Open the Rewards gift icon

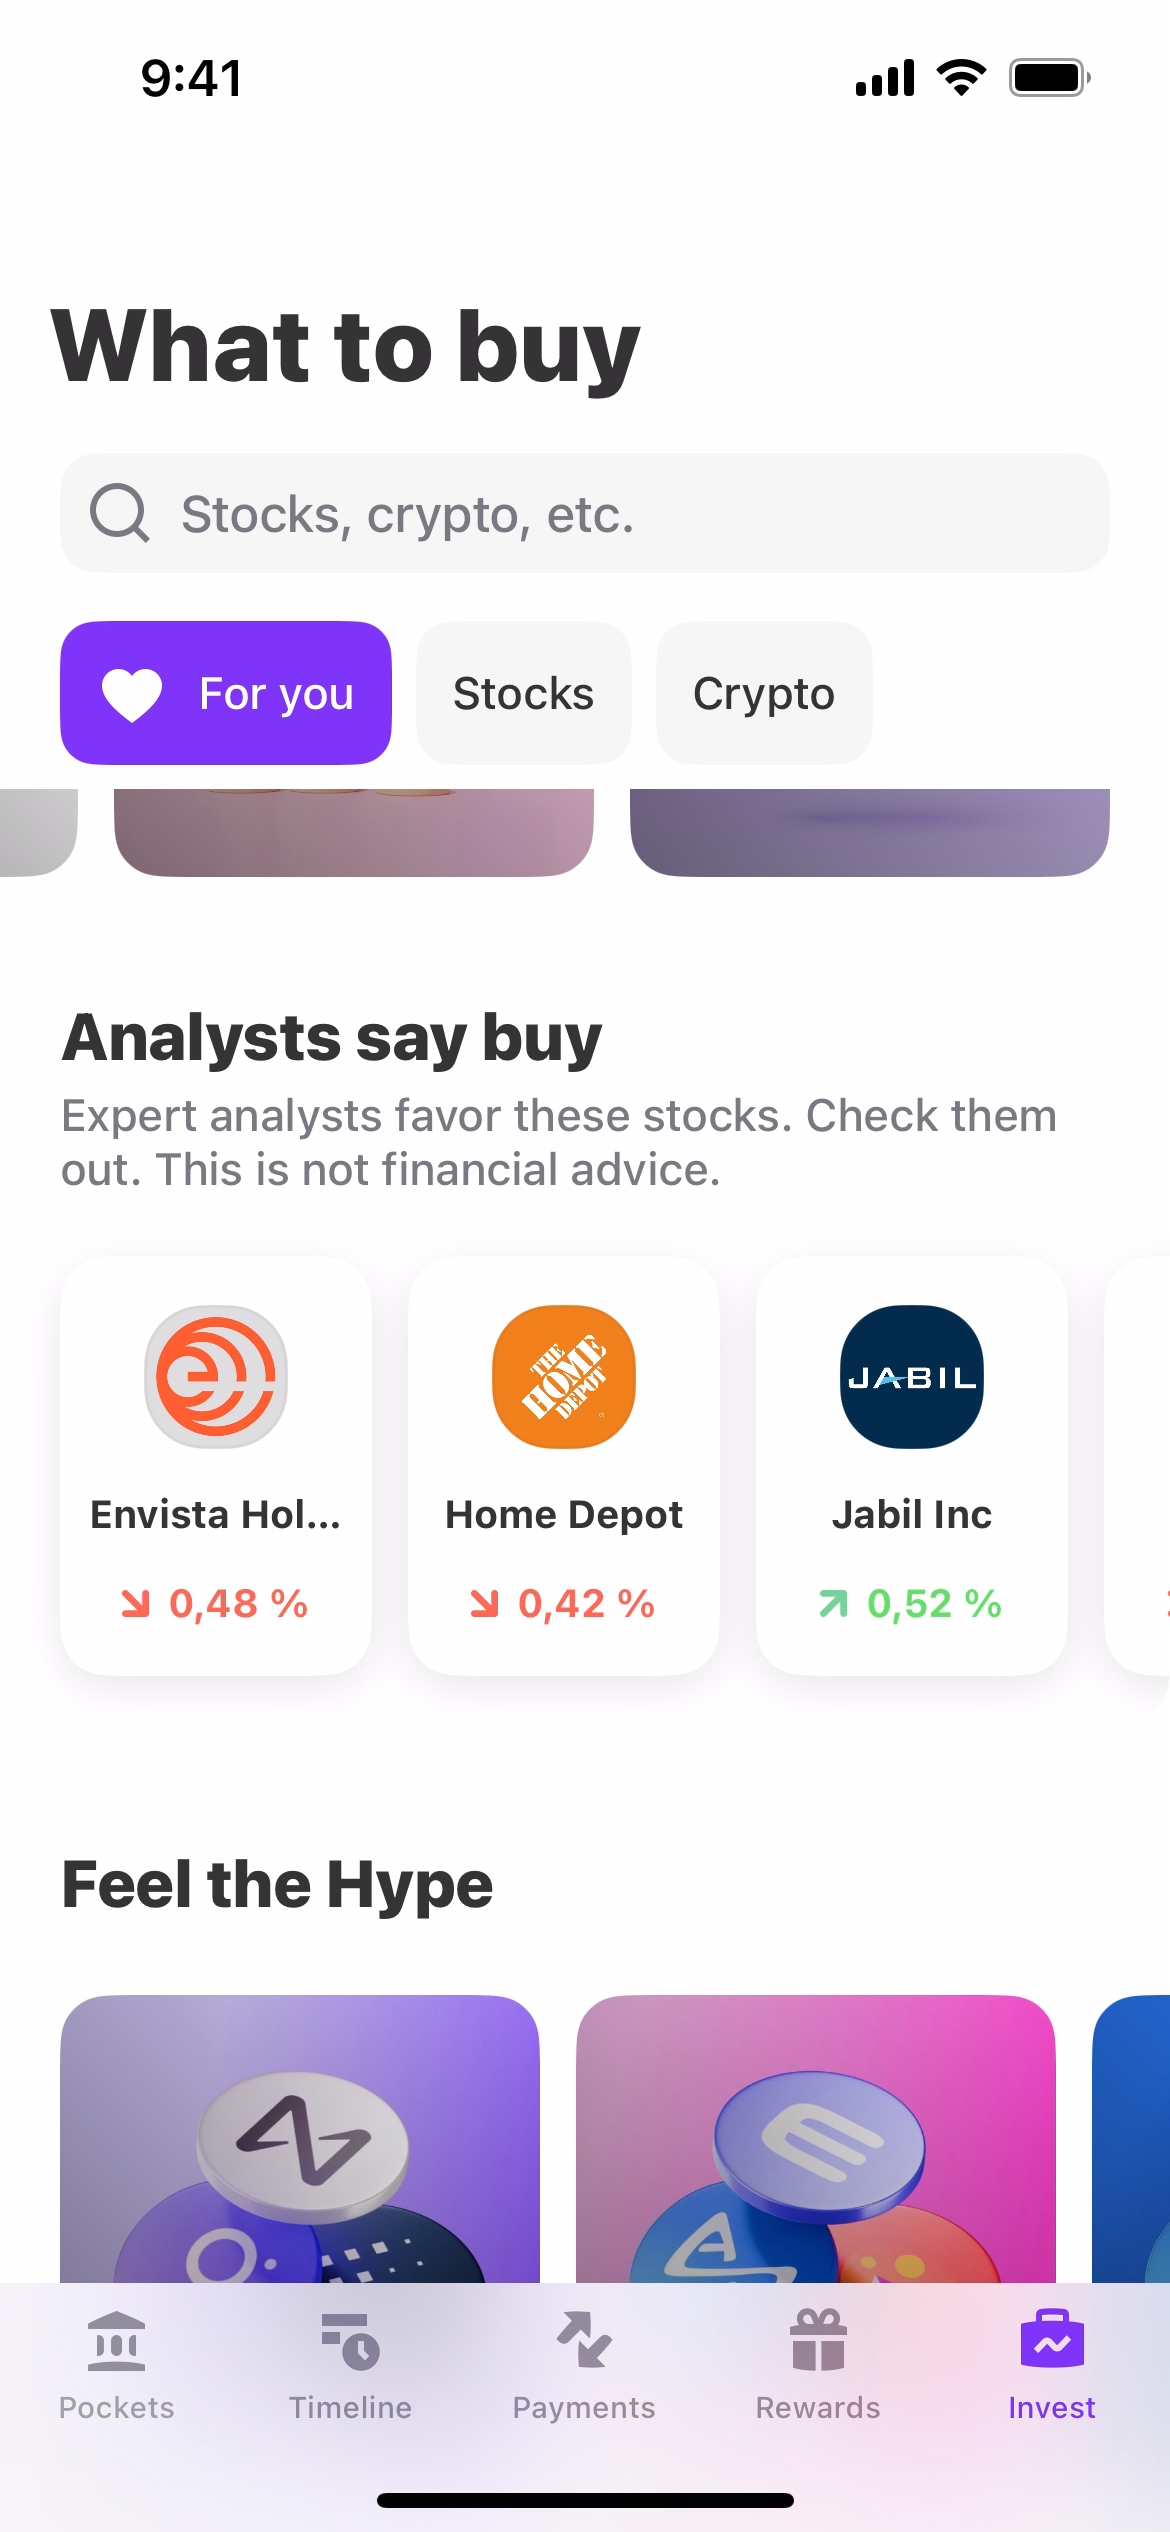pos(818,2342)
